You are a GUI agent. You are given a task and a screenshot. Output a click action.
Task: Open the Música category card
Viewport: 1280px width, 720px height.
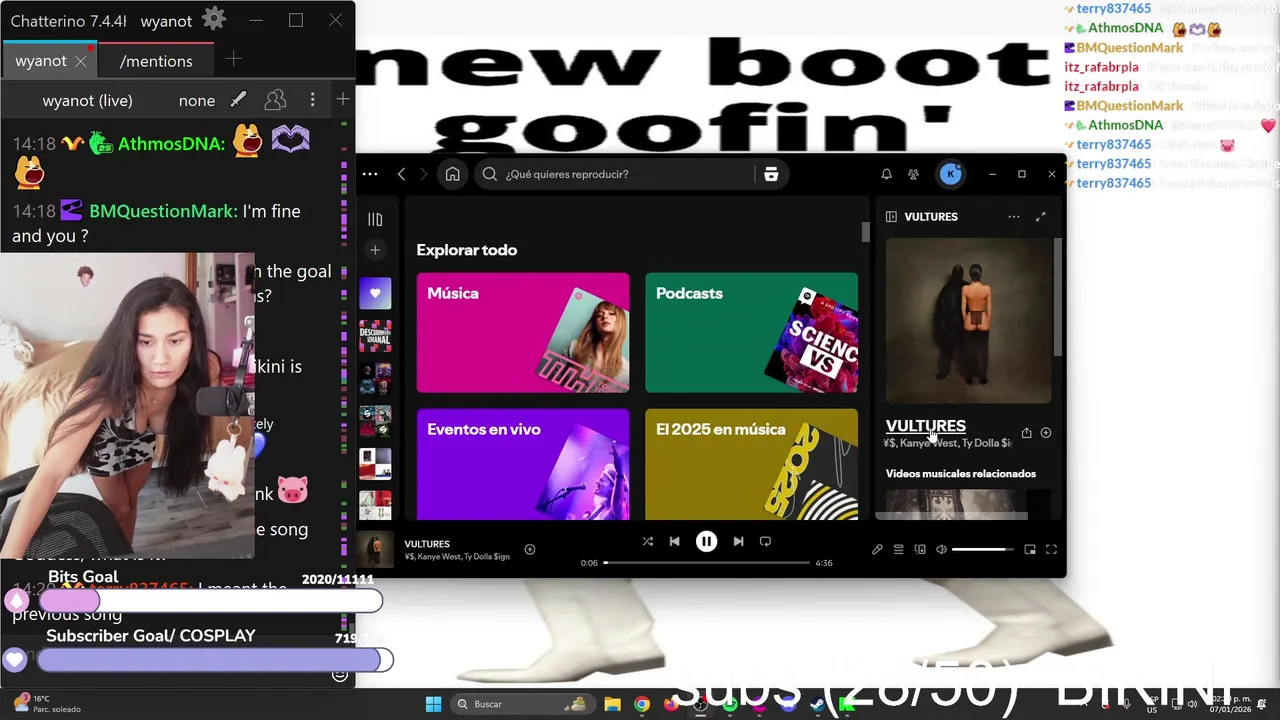click(x=523, y=333)
